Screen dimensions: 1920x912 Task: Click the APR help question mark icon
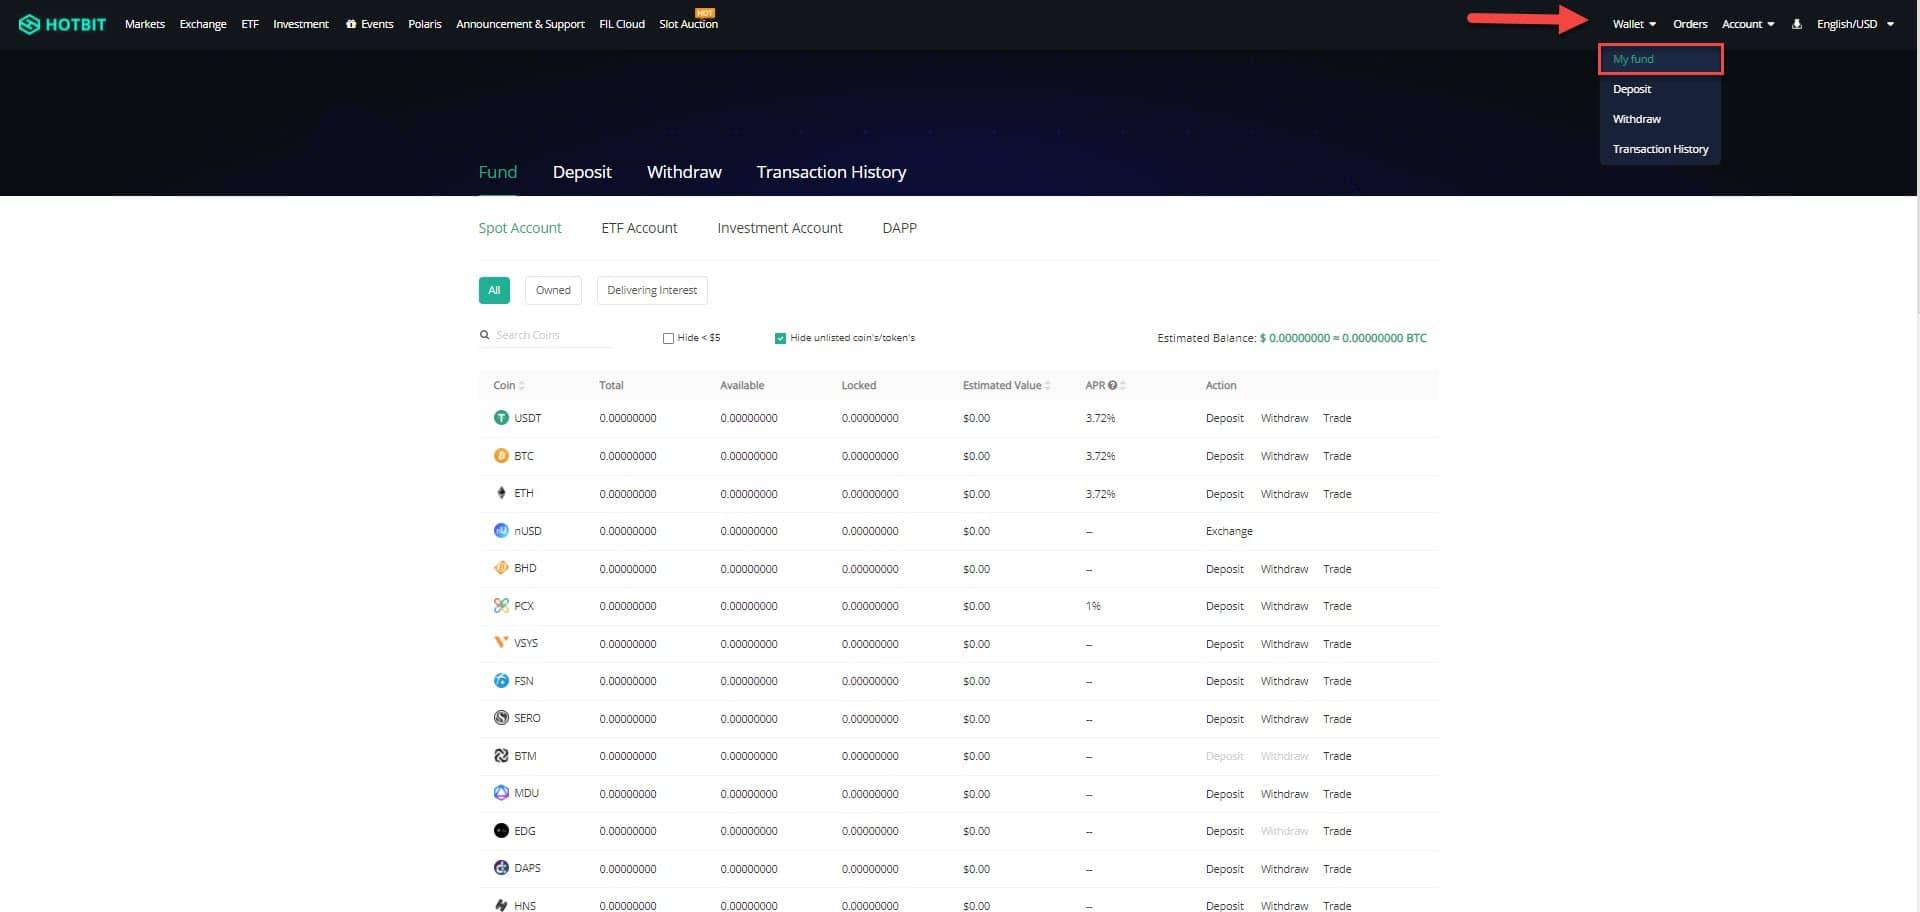pos(1112,385)
